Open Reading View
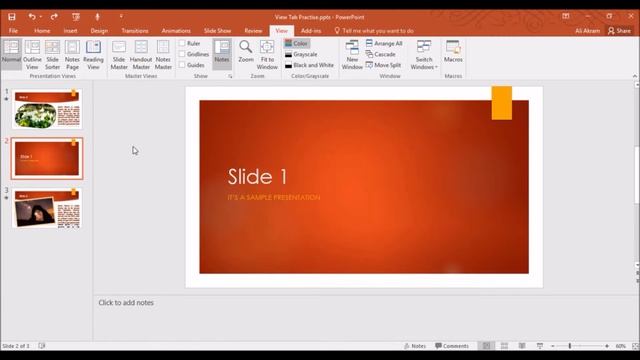 pos(93,55)
